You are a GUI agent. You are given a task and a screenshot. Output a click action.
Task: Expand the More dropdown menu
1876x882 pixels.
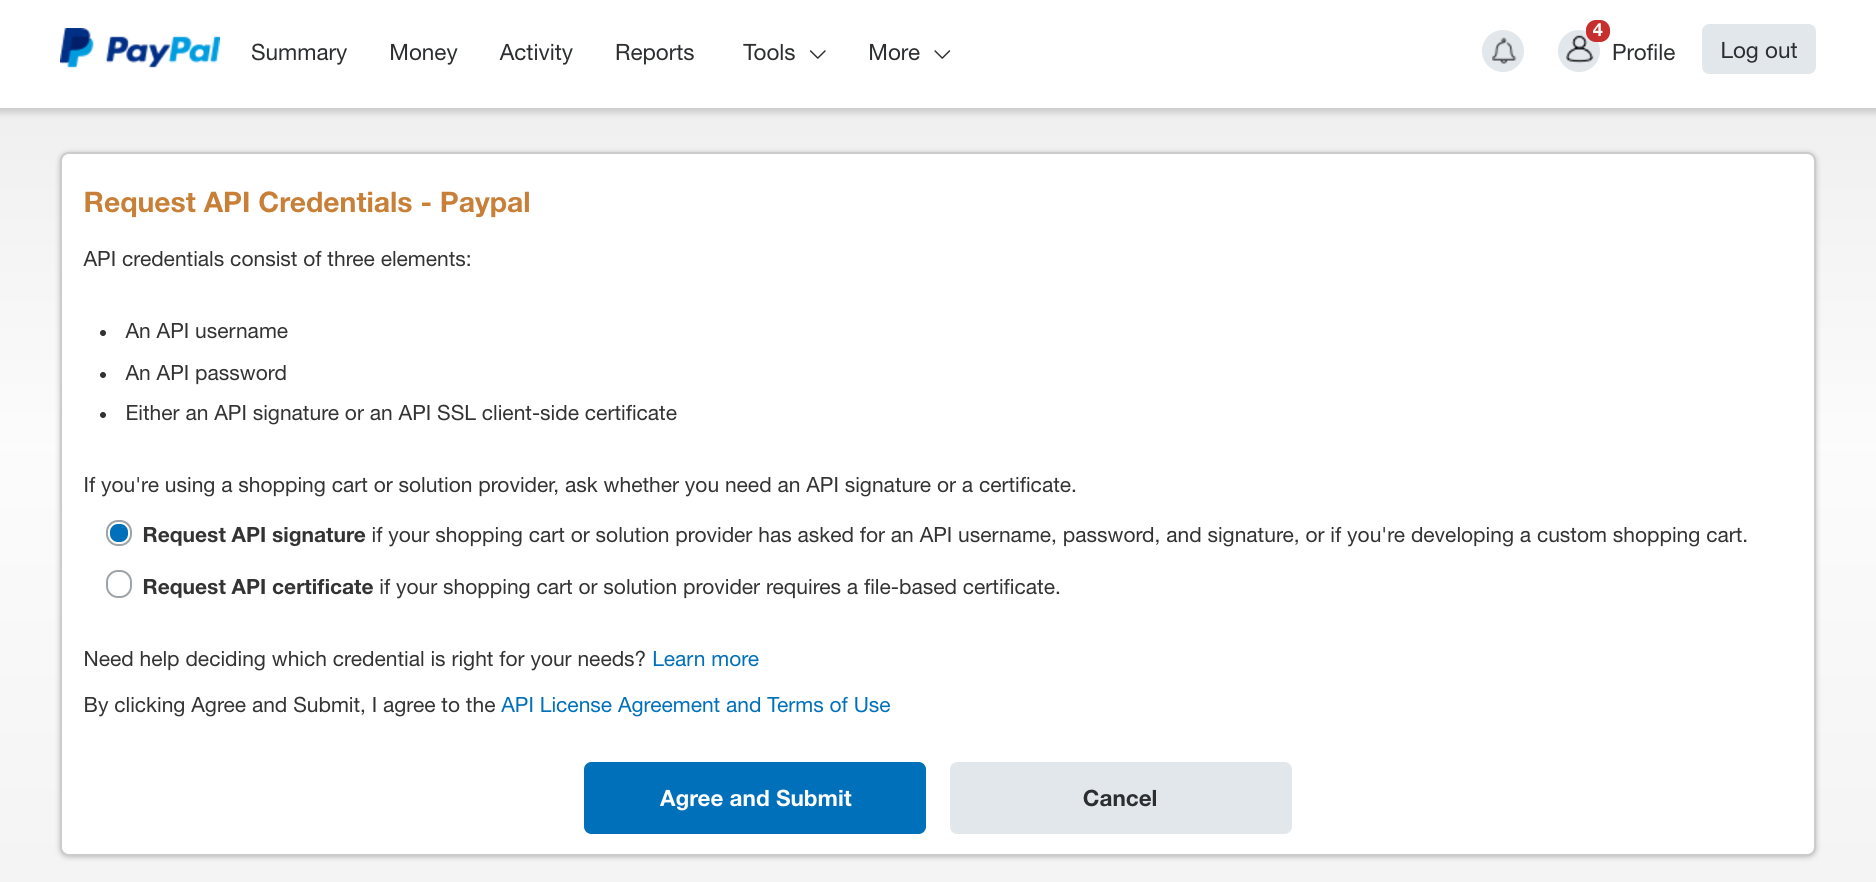coord(909,53)
